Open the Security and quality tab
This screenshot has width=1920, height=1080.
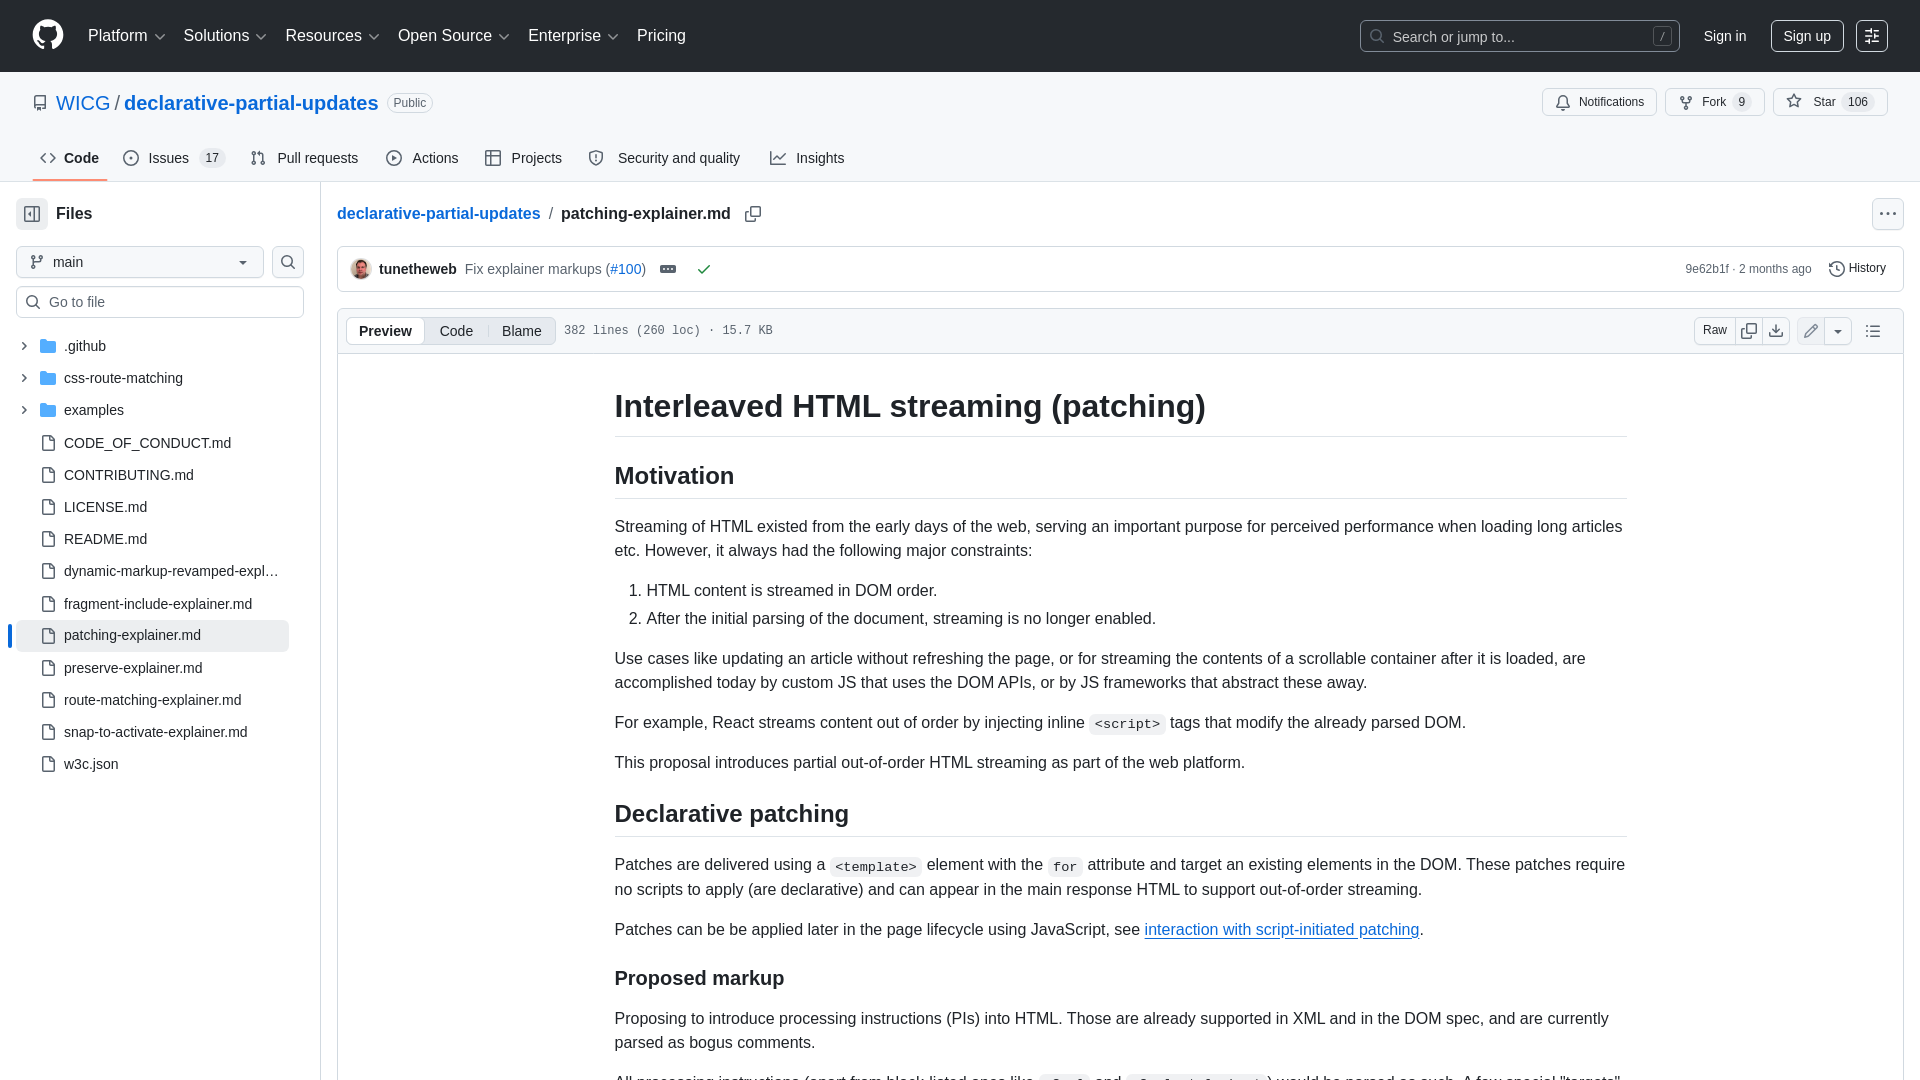(x=664, y=158)
